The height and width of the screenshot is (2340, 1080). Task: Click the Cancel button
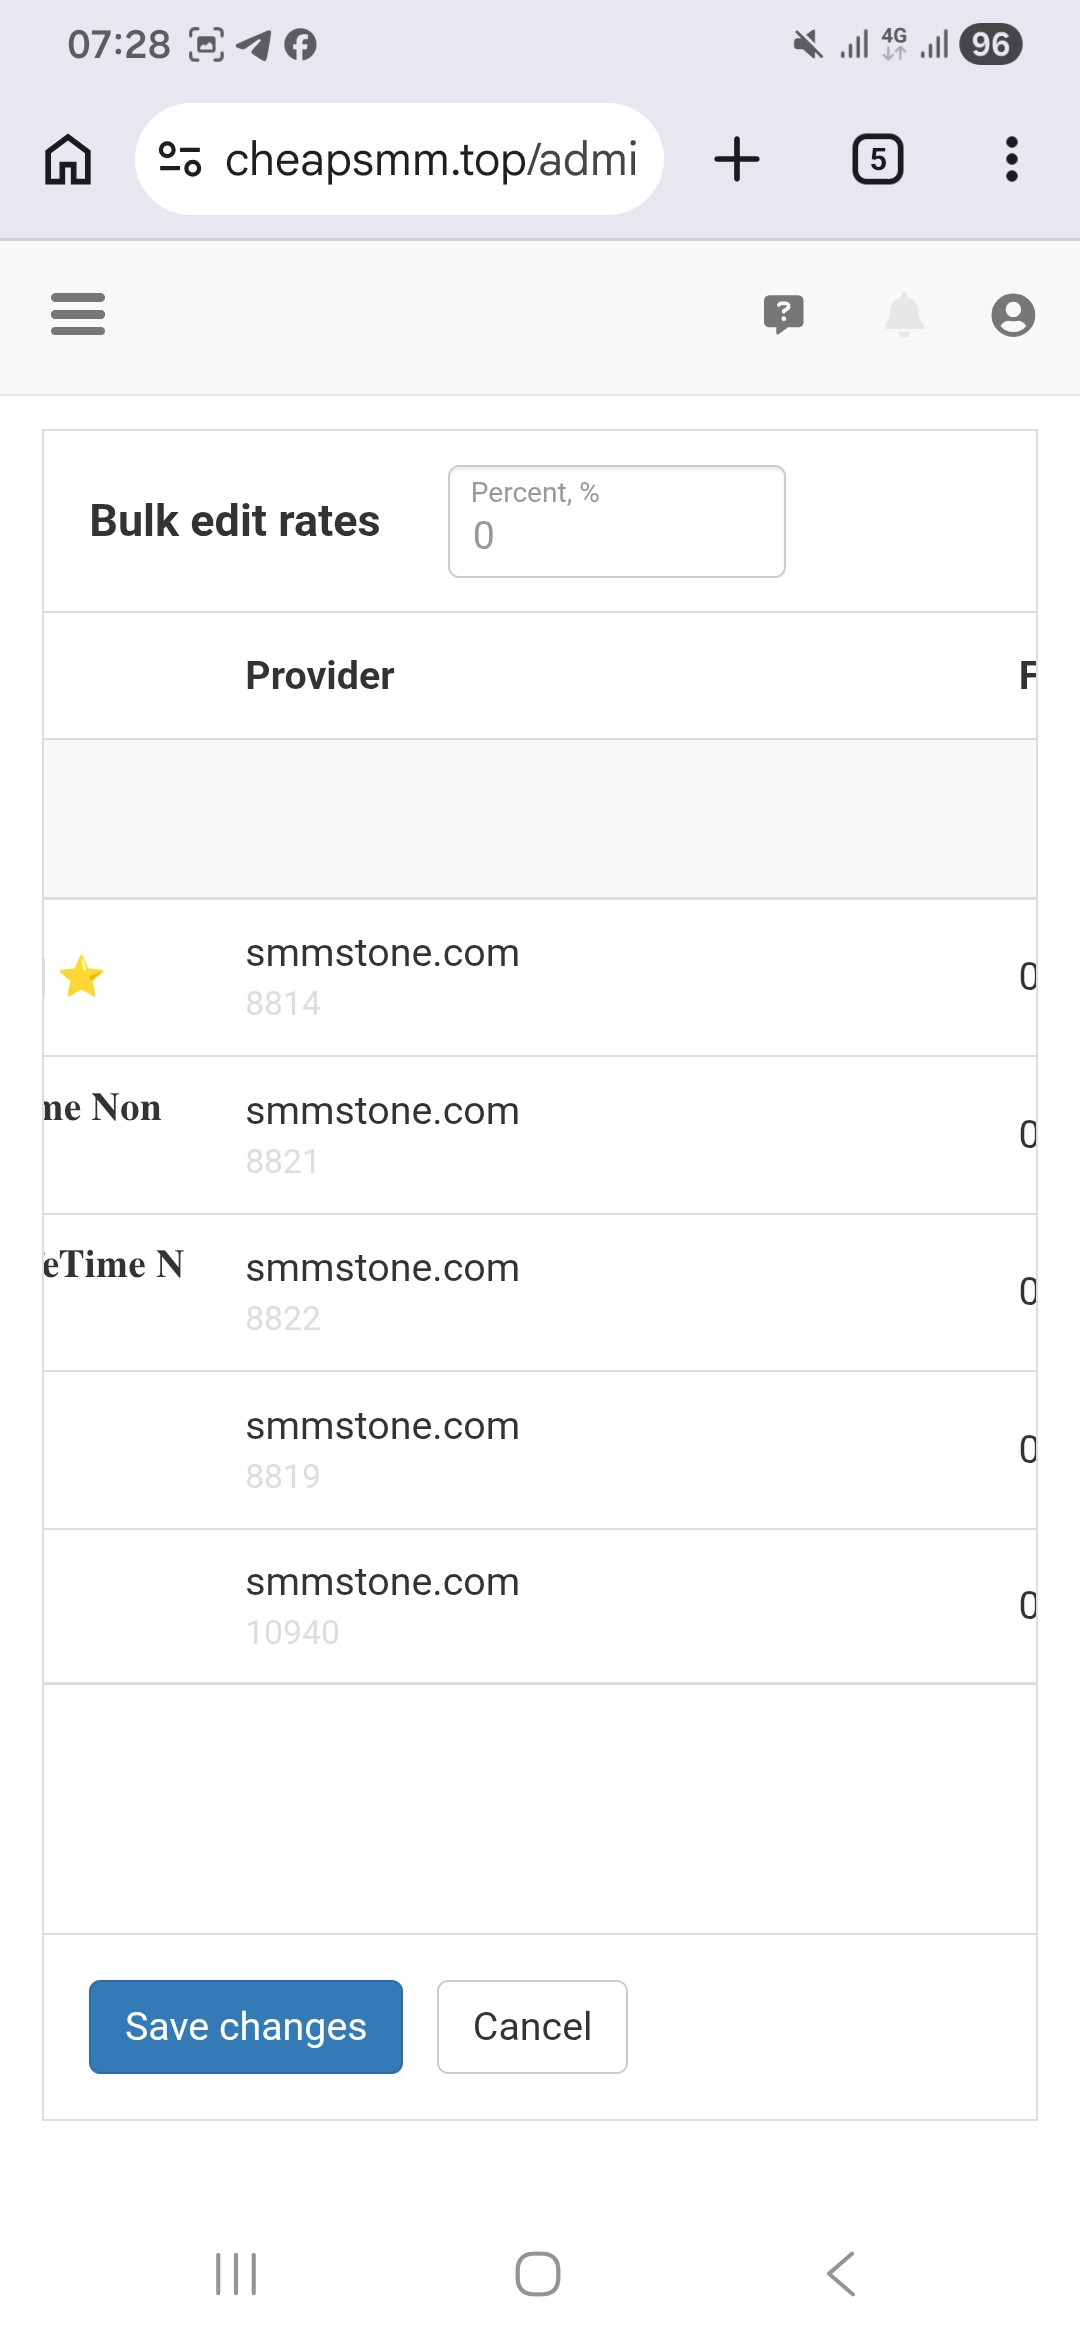point(532,2027)
